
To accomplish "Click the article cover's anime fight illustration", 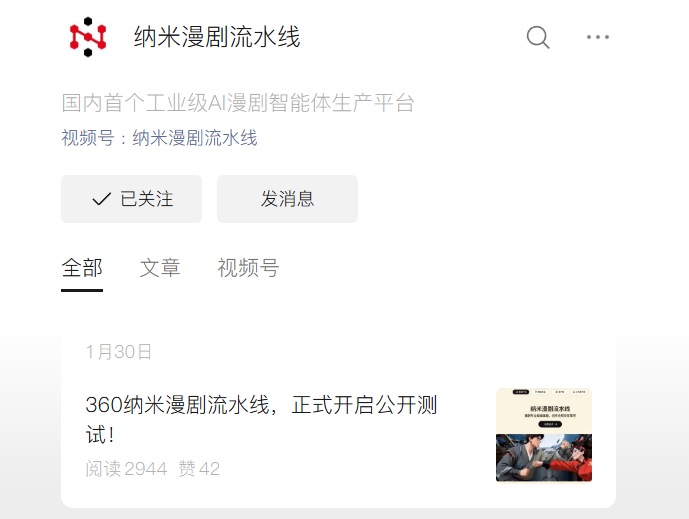I will tap(544, 457).
